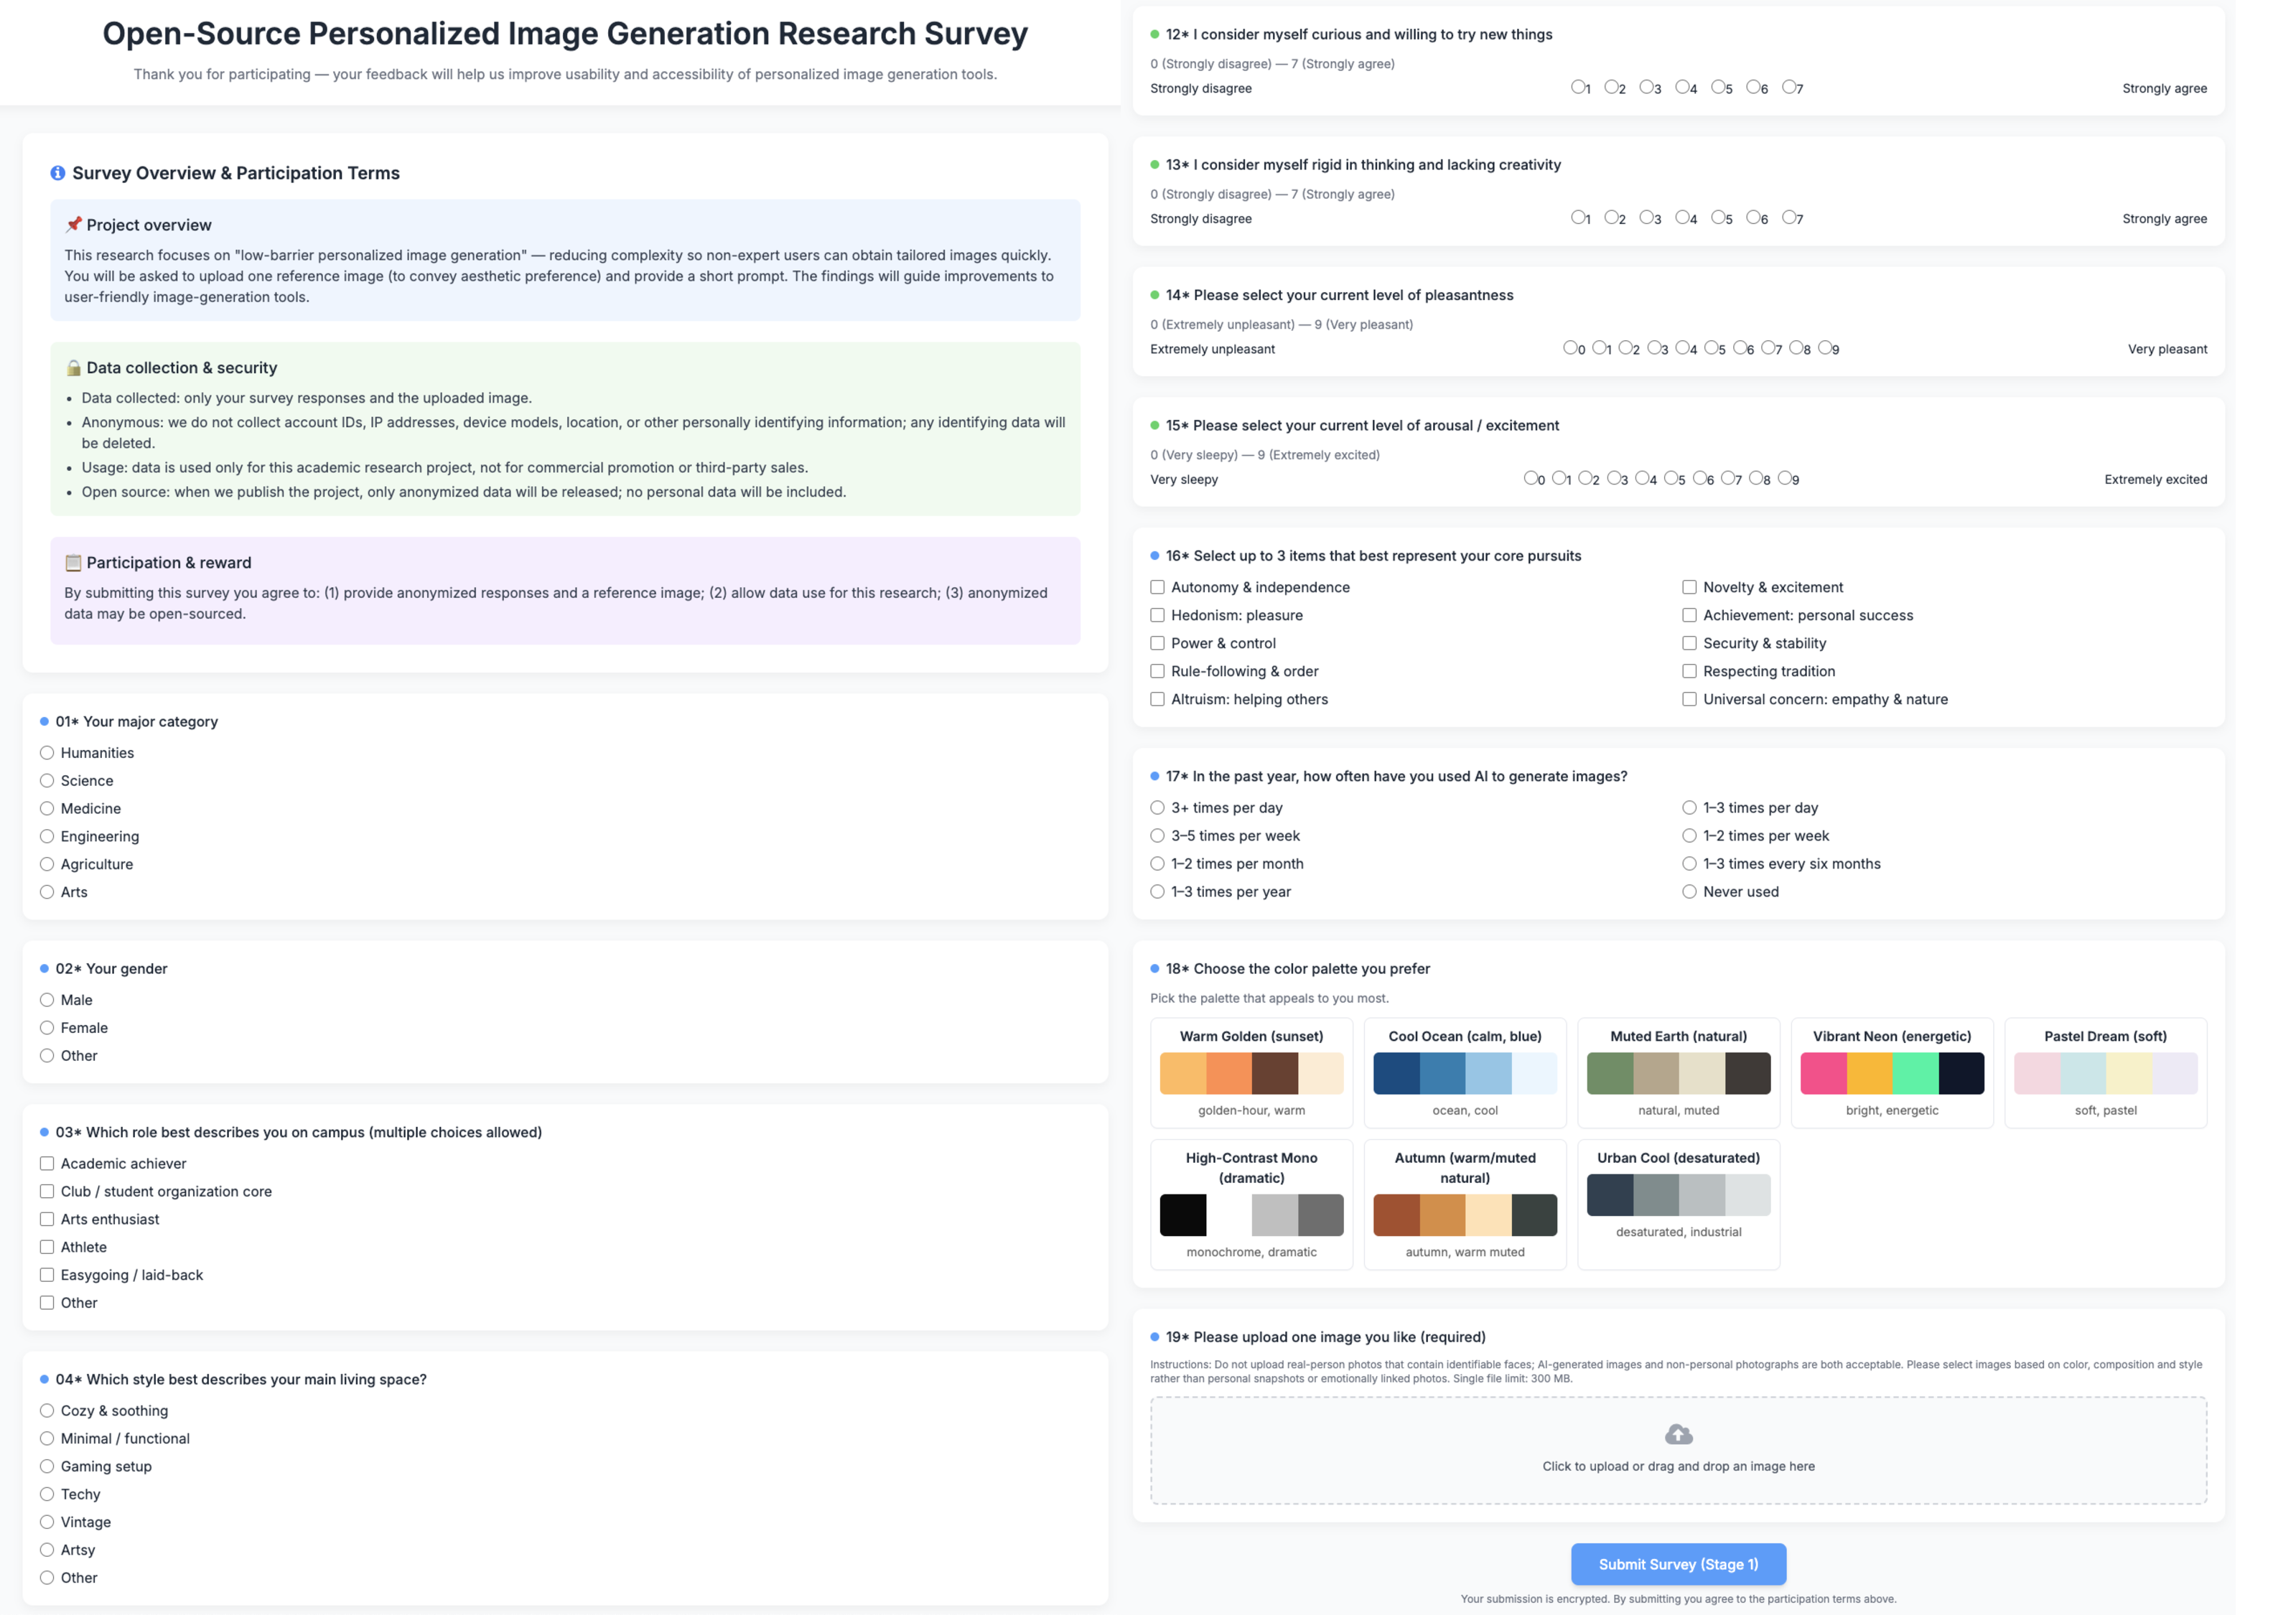Screen dimensions: 2296x1615
Task: Select Humanities as major category
Action: (x=47, y=753)
